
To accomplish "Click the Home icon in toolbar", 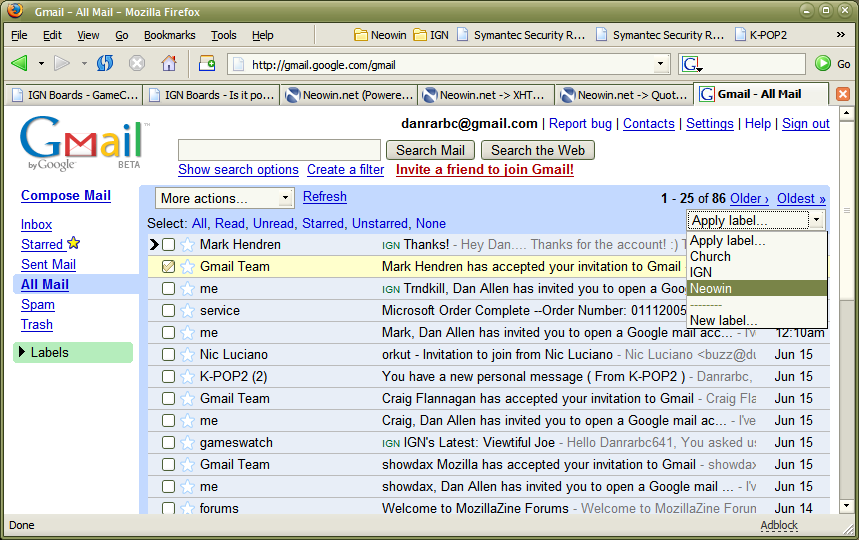I will click(x=169, y=64).
